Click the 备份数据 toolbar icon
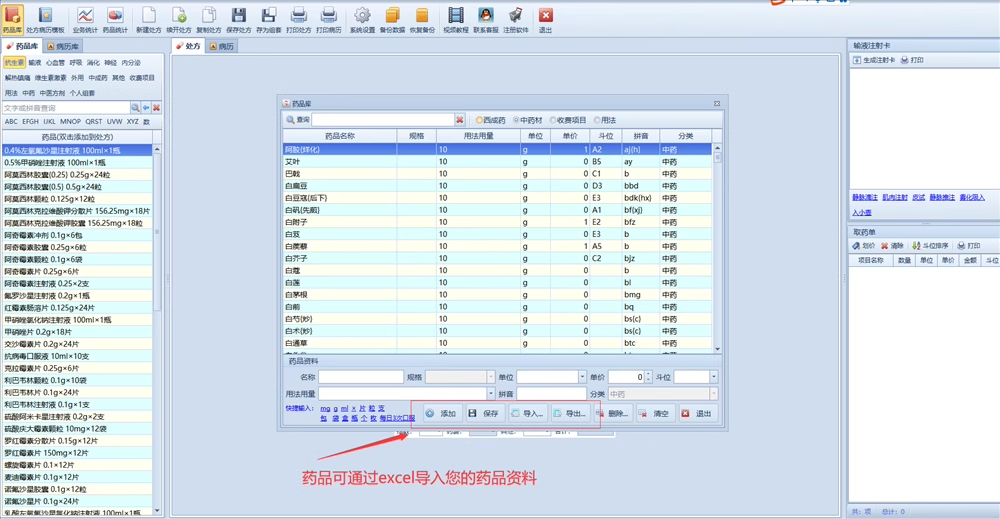The height and width of the screenshot is (519, 1000). (x=392, y=18)
